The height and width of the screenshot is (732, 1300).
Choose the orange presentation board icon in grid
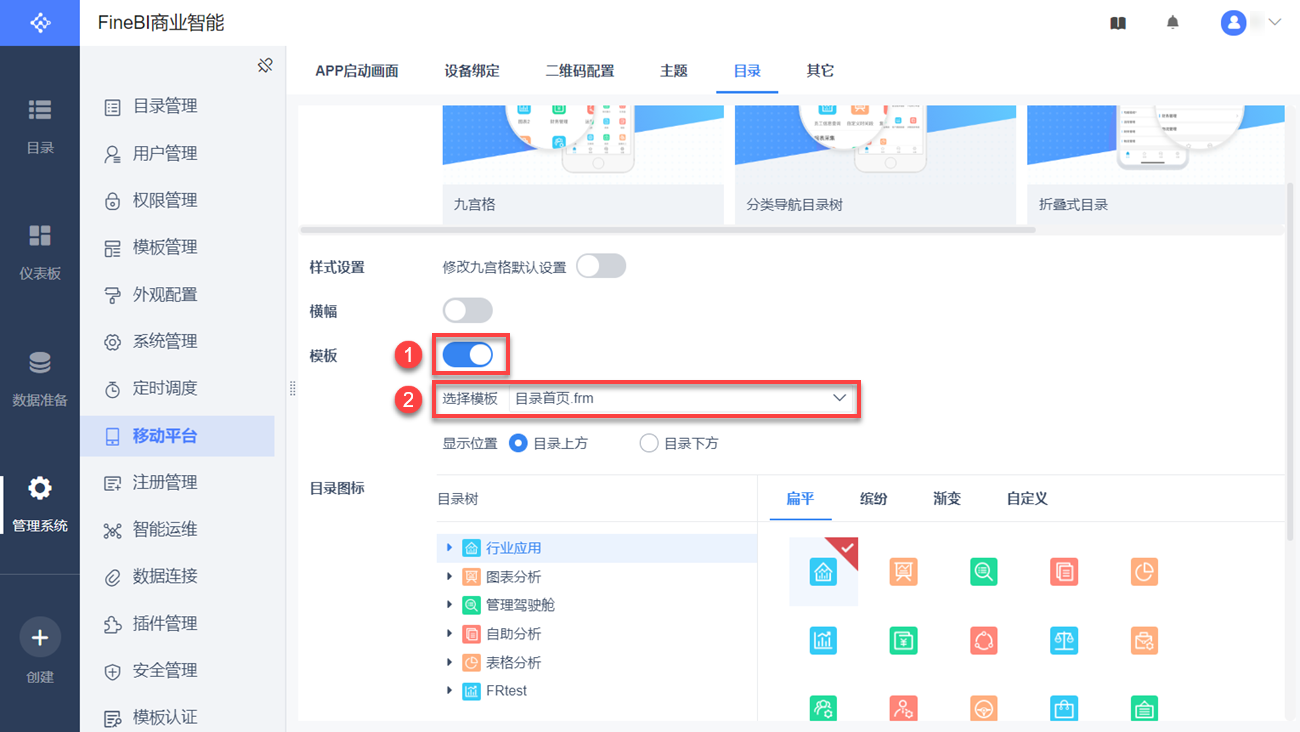903,572
